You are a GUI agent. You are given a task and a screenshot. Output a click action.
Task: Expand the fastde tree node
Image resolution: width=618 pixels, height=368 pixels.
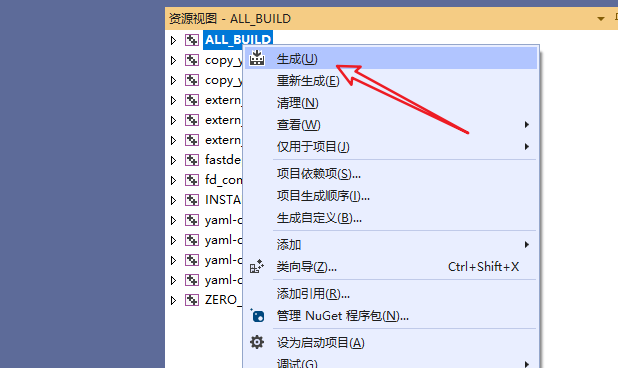[x=173, y=160]
